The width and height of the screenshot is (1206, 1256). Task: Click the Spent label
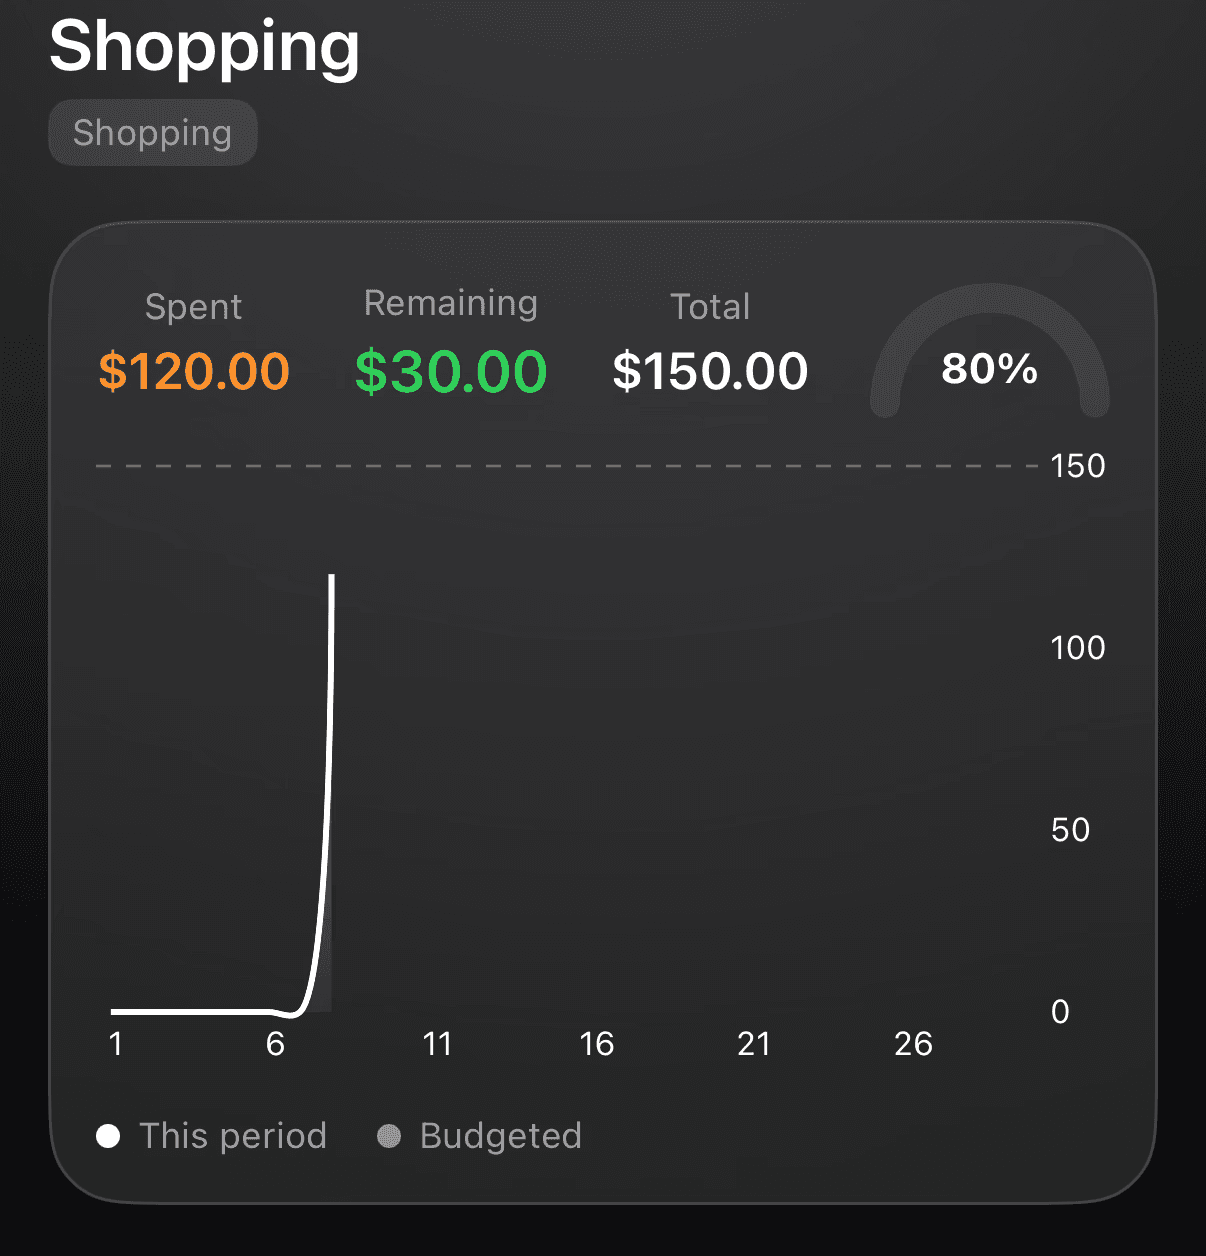tap(193, 307)
